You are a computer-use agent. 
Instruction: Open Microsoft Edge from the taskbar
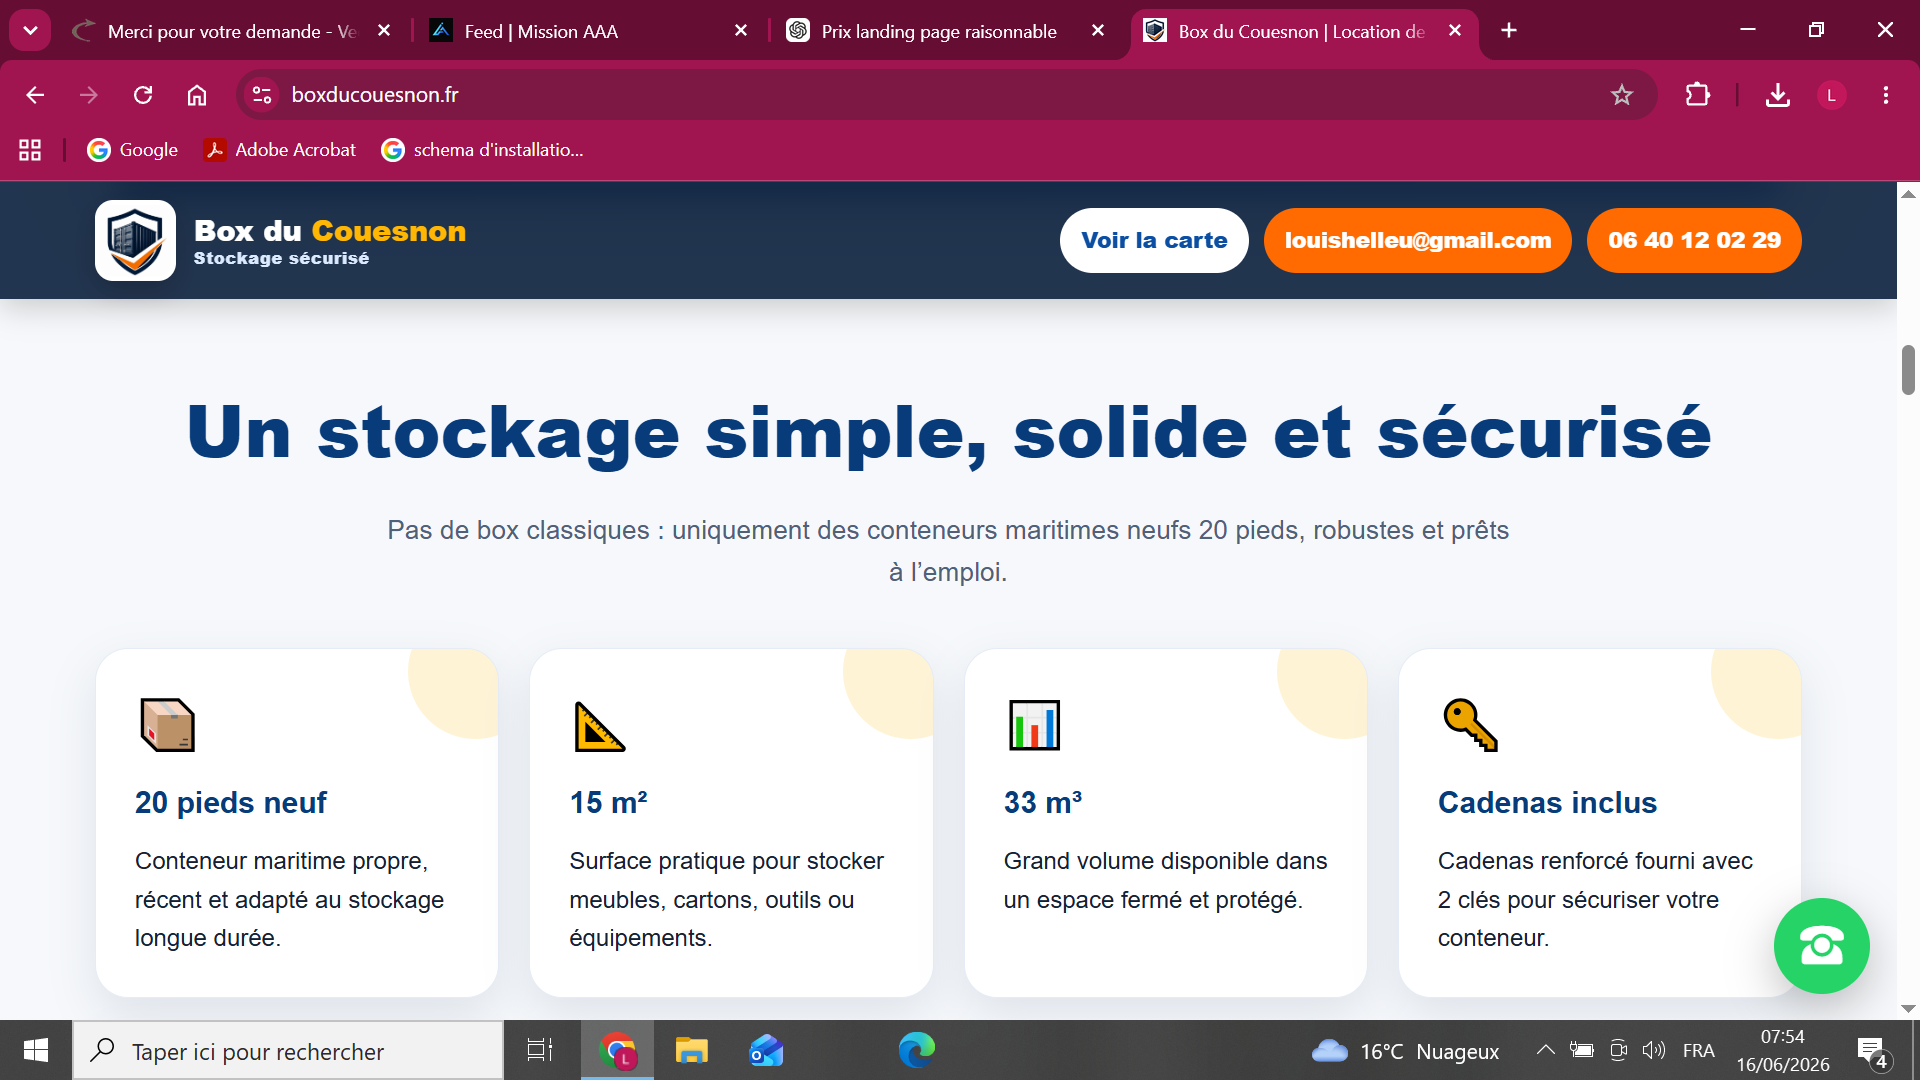[x=916, y=1050]
